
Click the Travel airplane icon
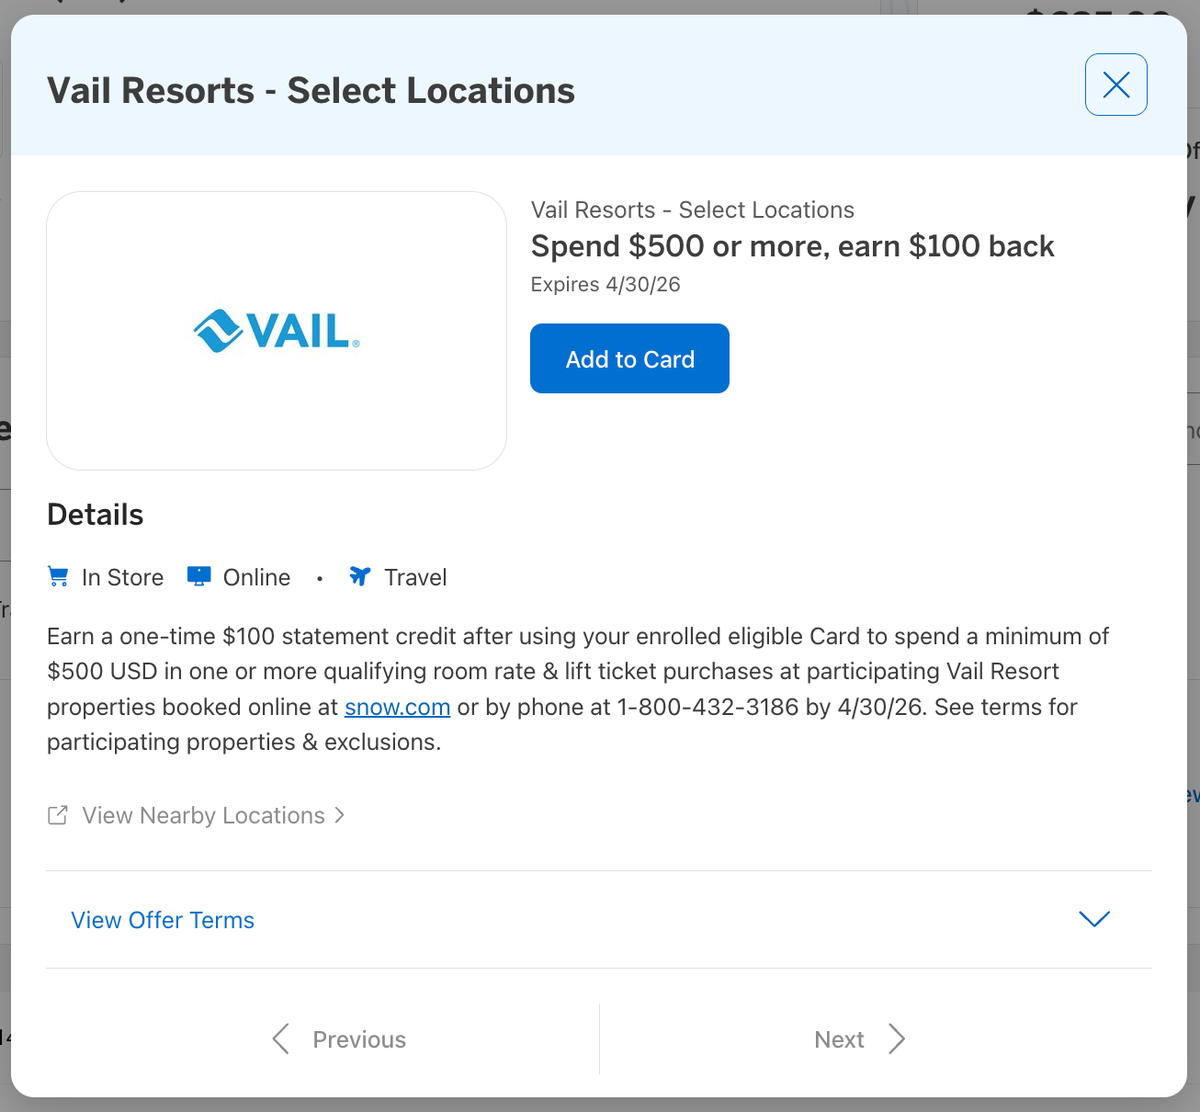(359, 576)
